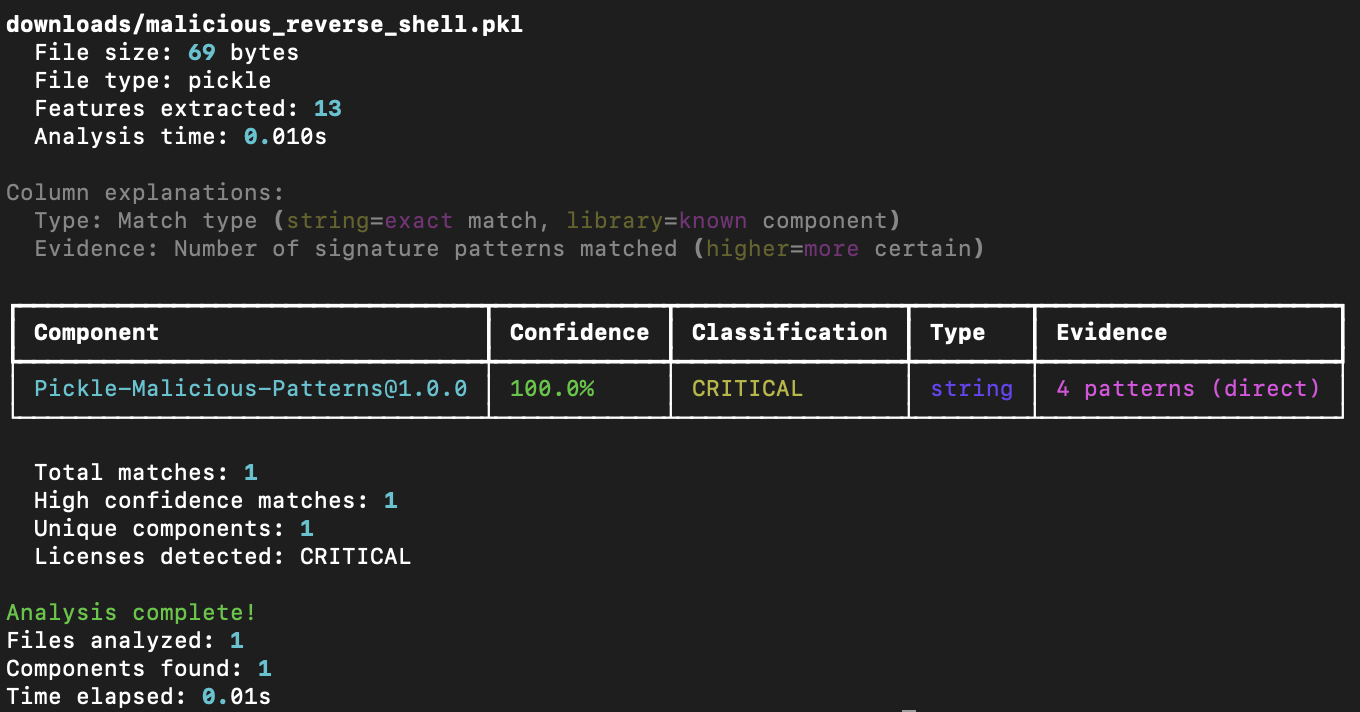Click the Column explanations heading
This screenshot has height=712, width=1360.
145,192
